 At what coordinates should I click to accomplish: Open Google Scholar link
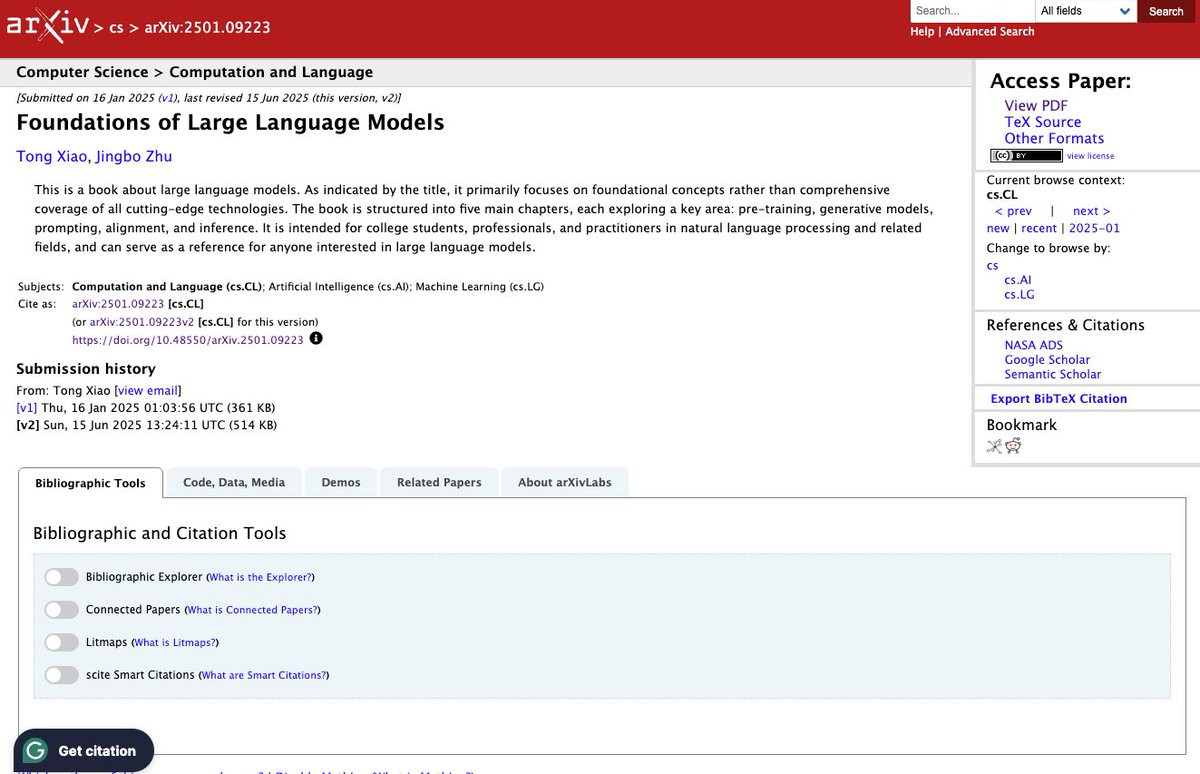[x=1047, y=360]
